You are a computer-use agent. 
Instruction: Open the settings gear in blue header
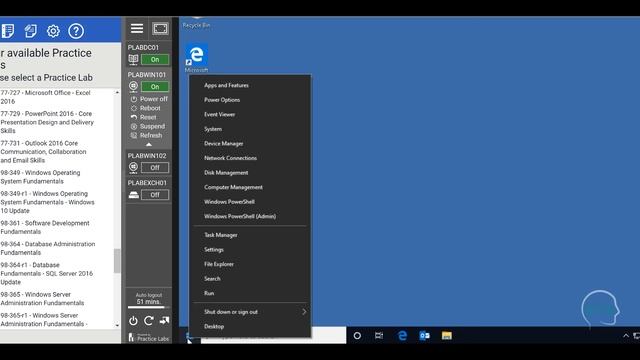point(53,31)
